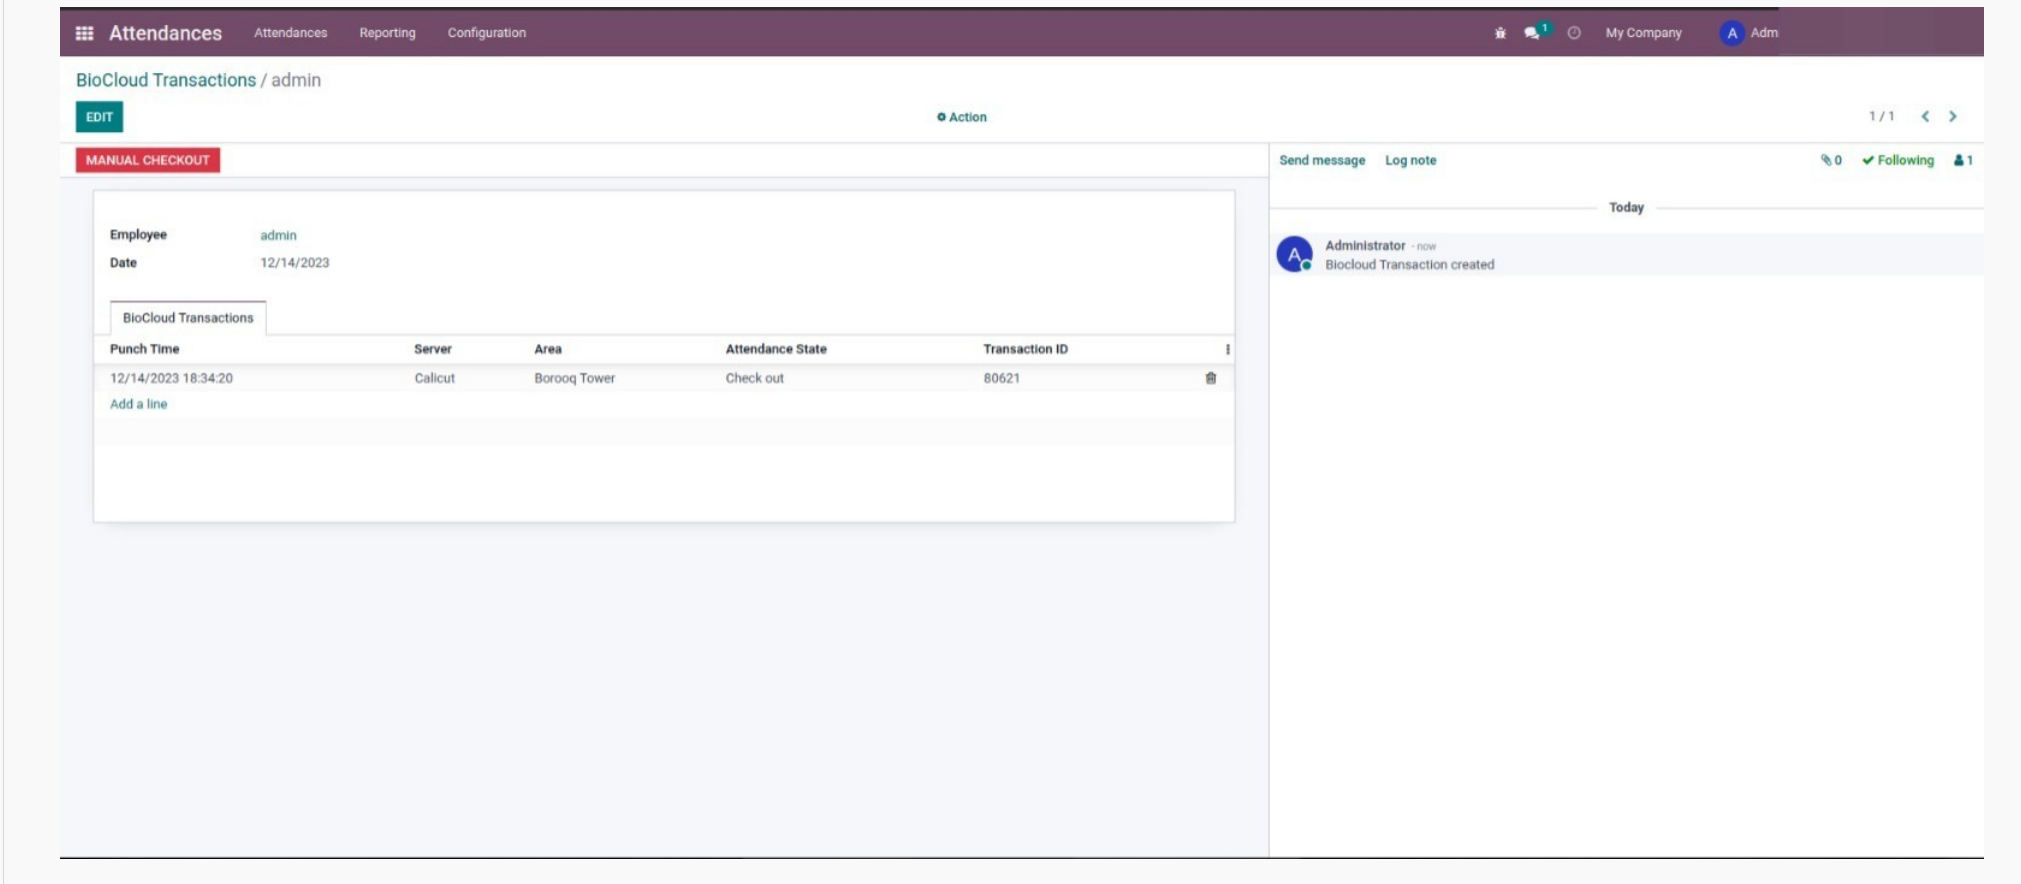Open the Action dropdown
This screenshot has width=2021, height=884.
[962, 117]
